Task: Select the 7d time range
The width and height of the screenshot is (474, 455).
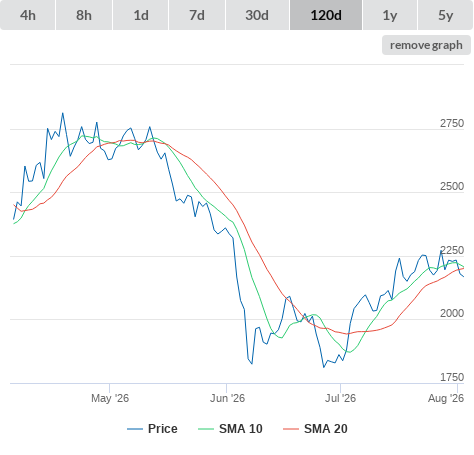Action: pyautogui.click(x=197, y=15)
